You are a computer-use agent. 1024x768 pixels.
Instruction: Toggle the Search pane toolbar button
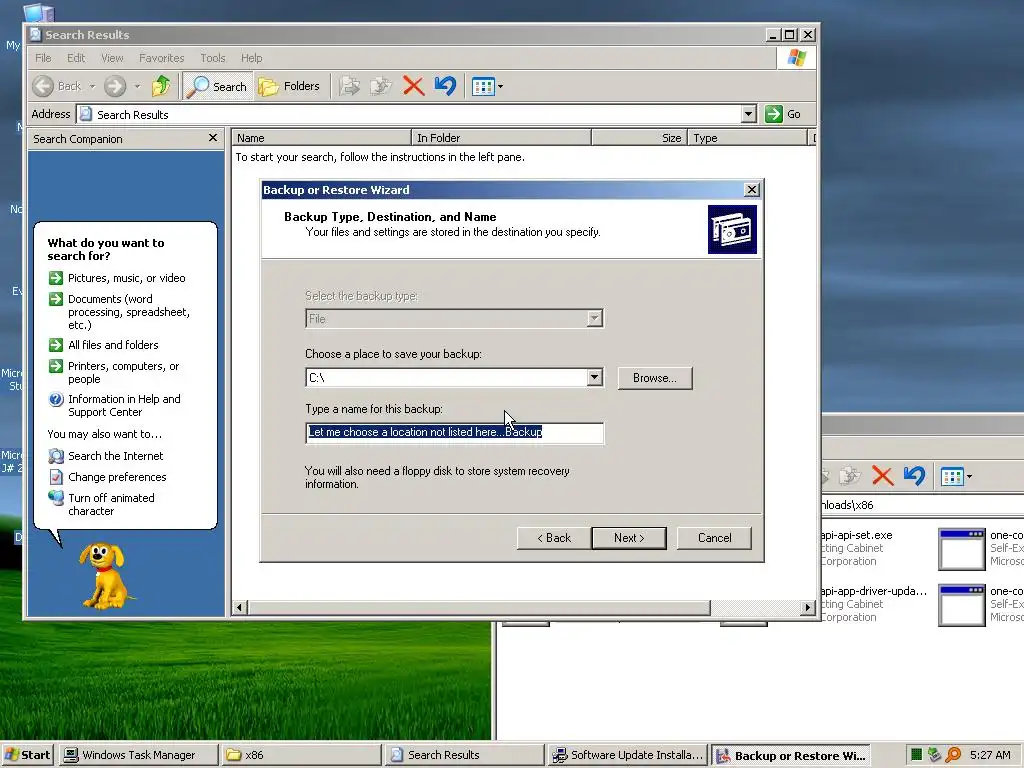[x=217, y=86]
